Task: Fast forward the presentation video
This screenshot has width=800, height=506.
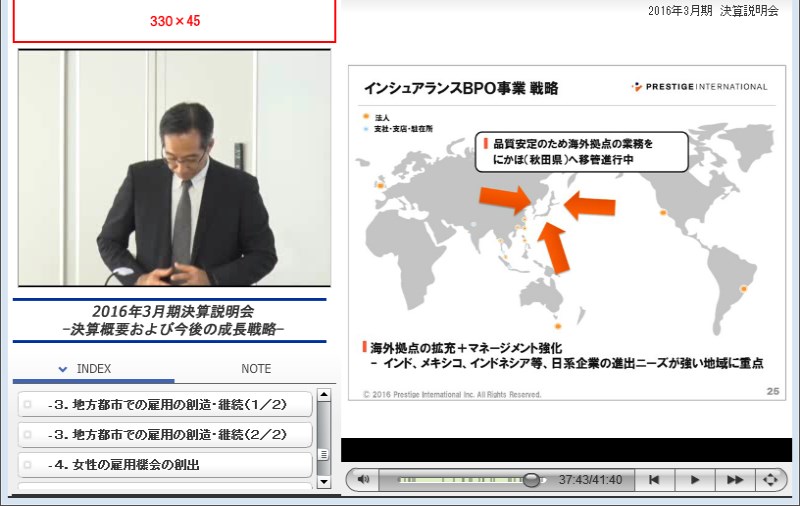Action: (735, 479)
